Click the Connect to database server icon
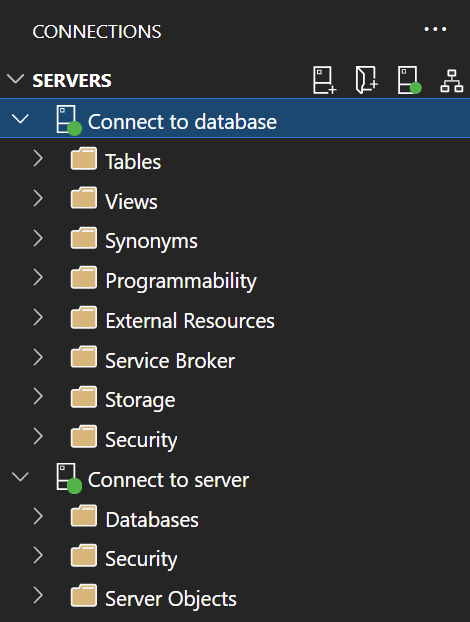This screenshot has height=622, width=470. [x=69, y=120]
